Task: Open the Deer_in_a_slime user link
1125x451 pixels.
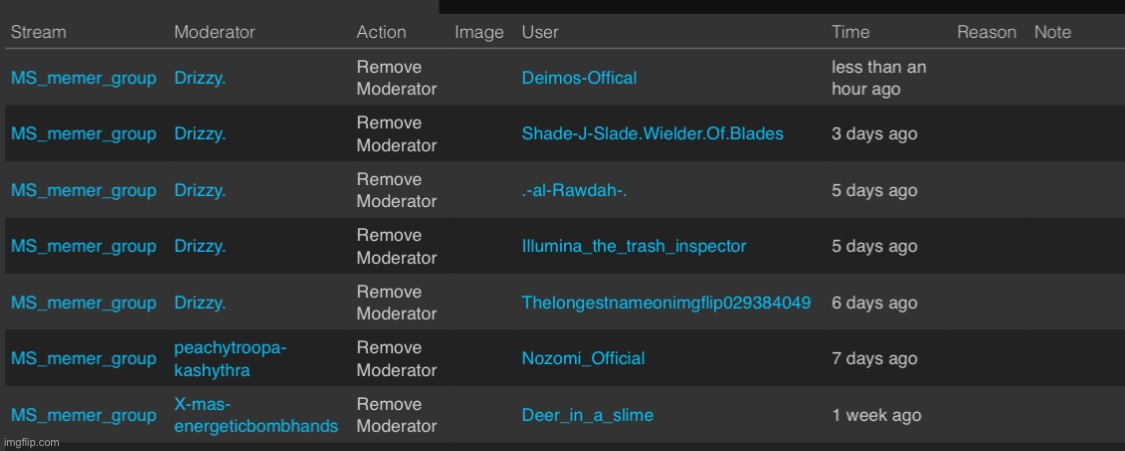Action: coord(587,415)
